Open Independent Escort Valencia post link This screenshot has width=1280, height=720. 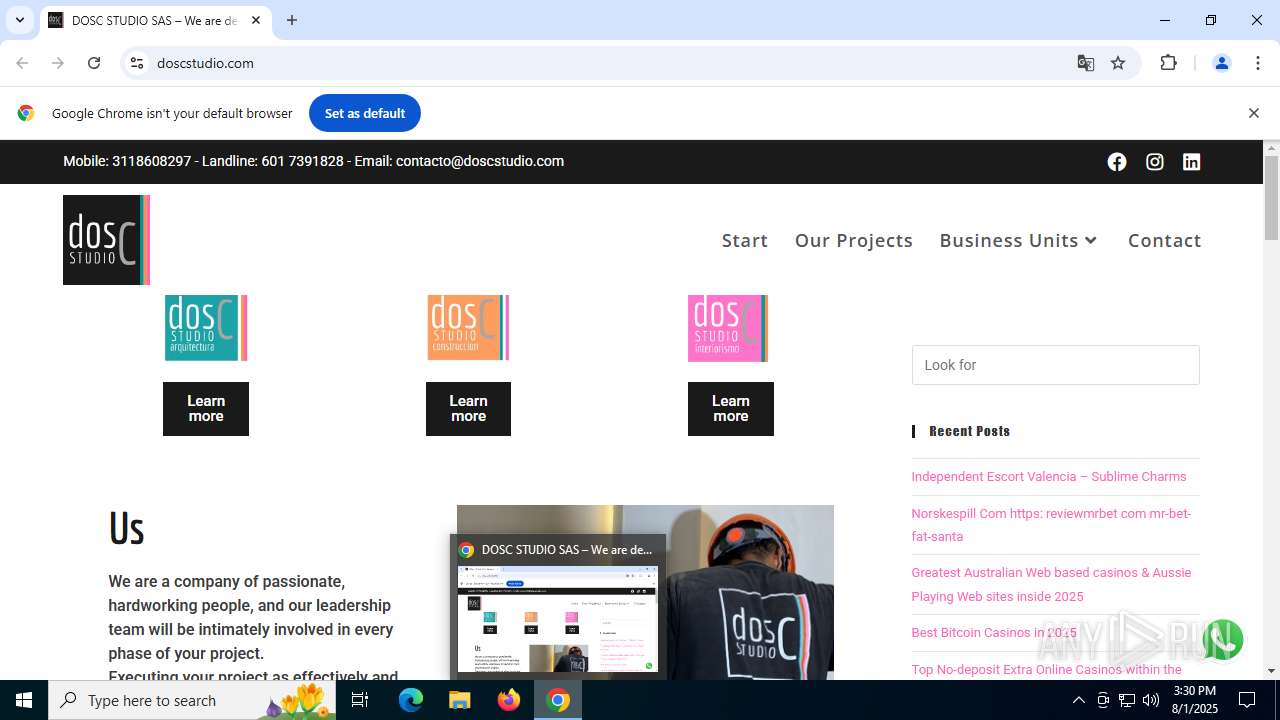click(1049, 477)
